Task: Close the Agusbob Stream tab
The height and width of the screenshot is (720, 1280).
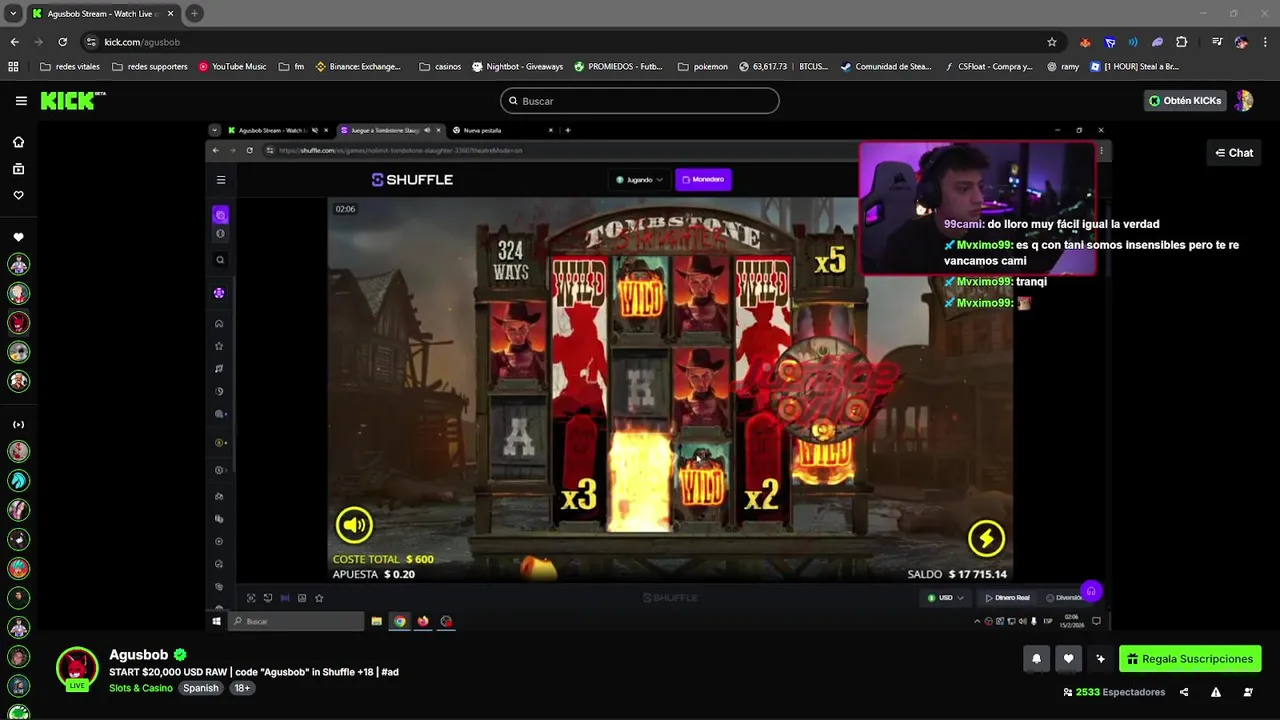Action: (170, 14)
